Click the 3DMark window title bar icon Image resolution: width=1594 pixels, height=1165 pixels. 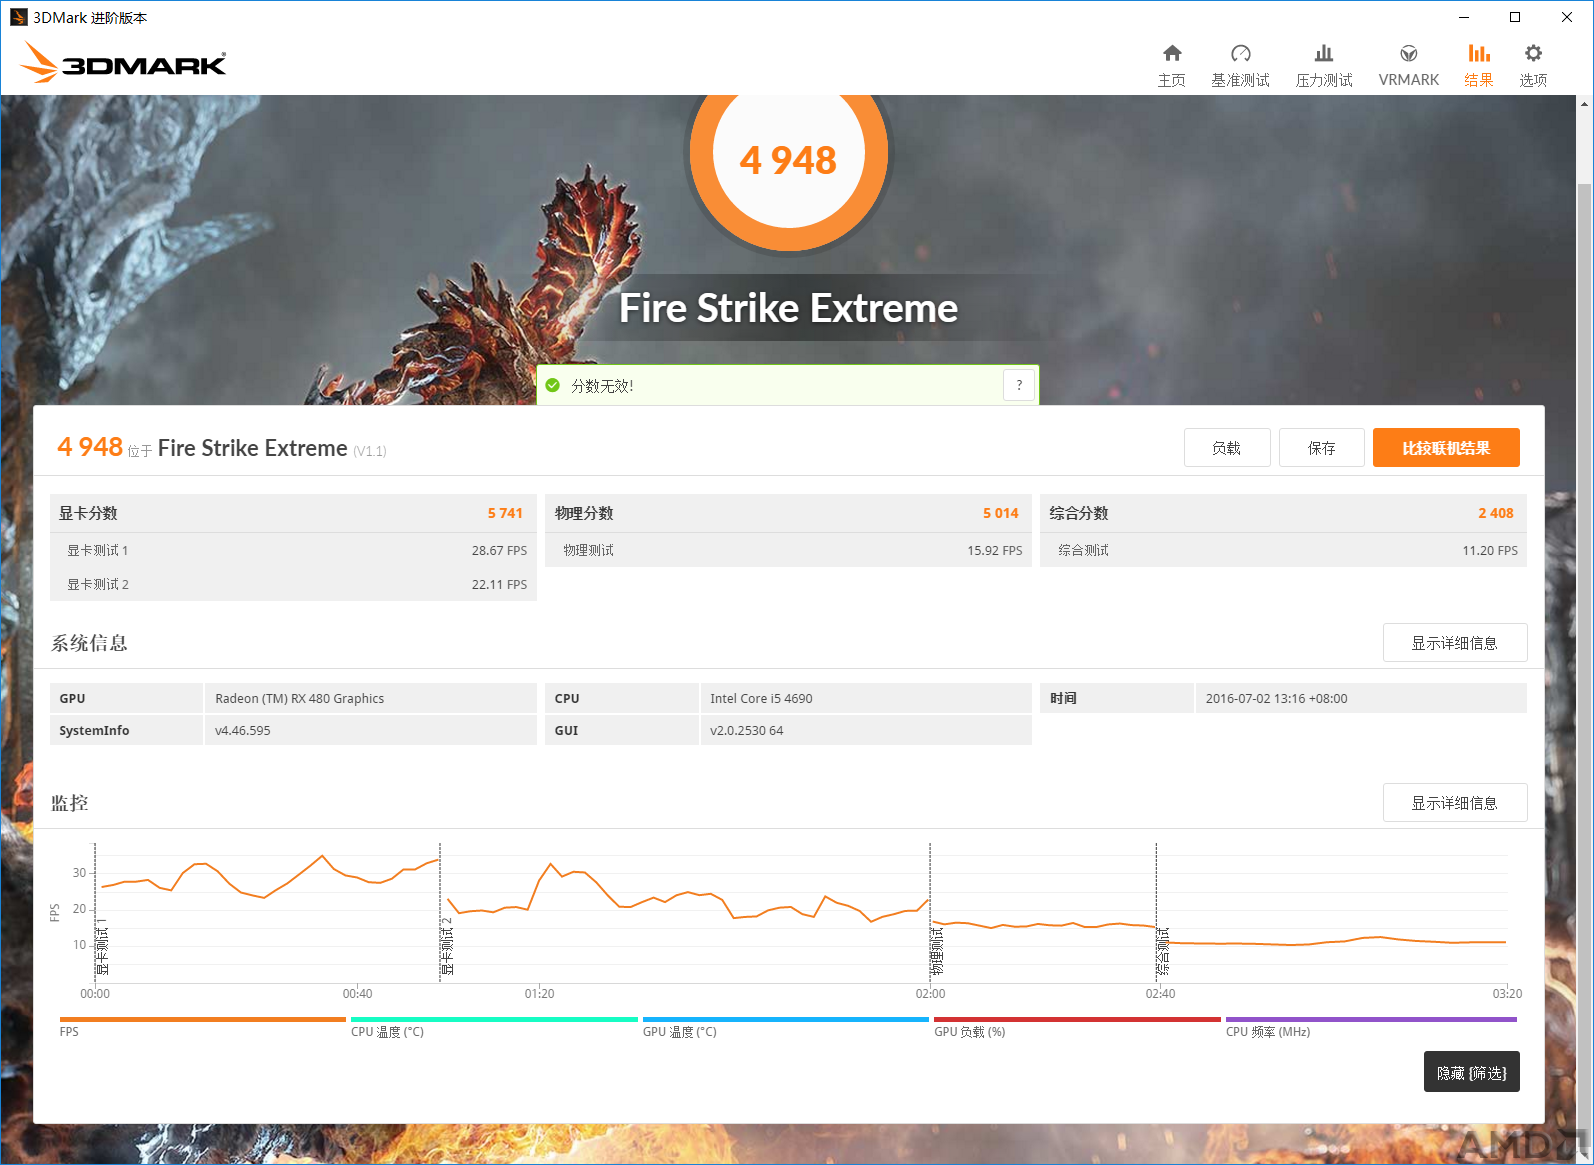click(x=18, y=17)
